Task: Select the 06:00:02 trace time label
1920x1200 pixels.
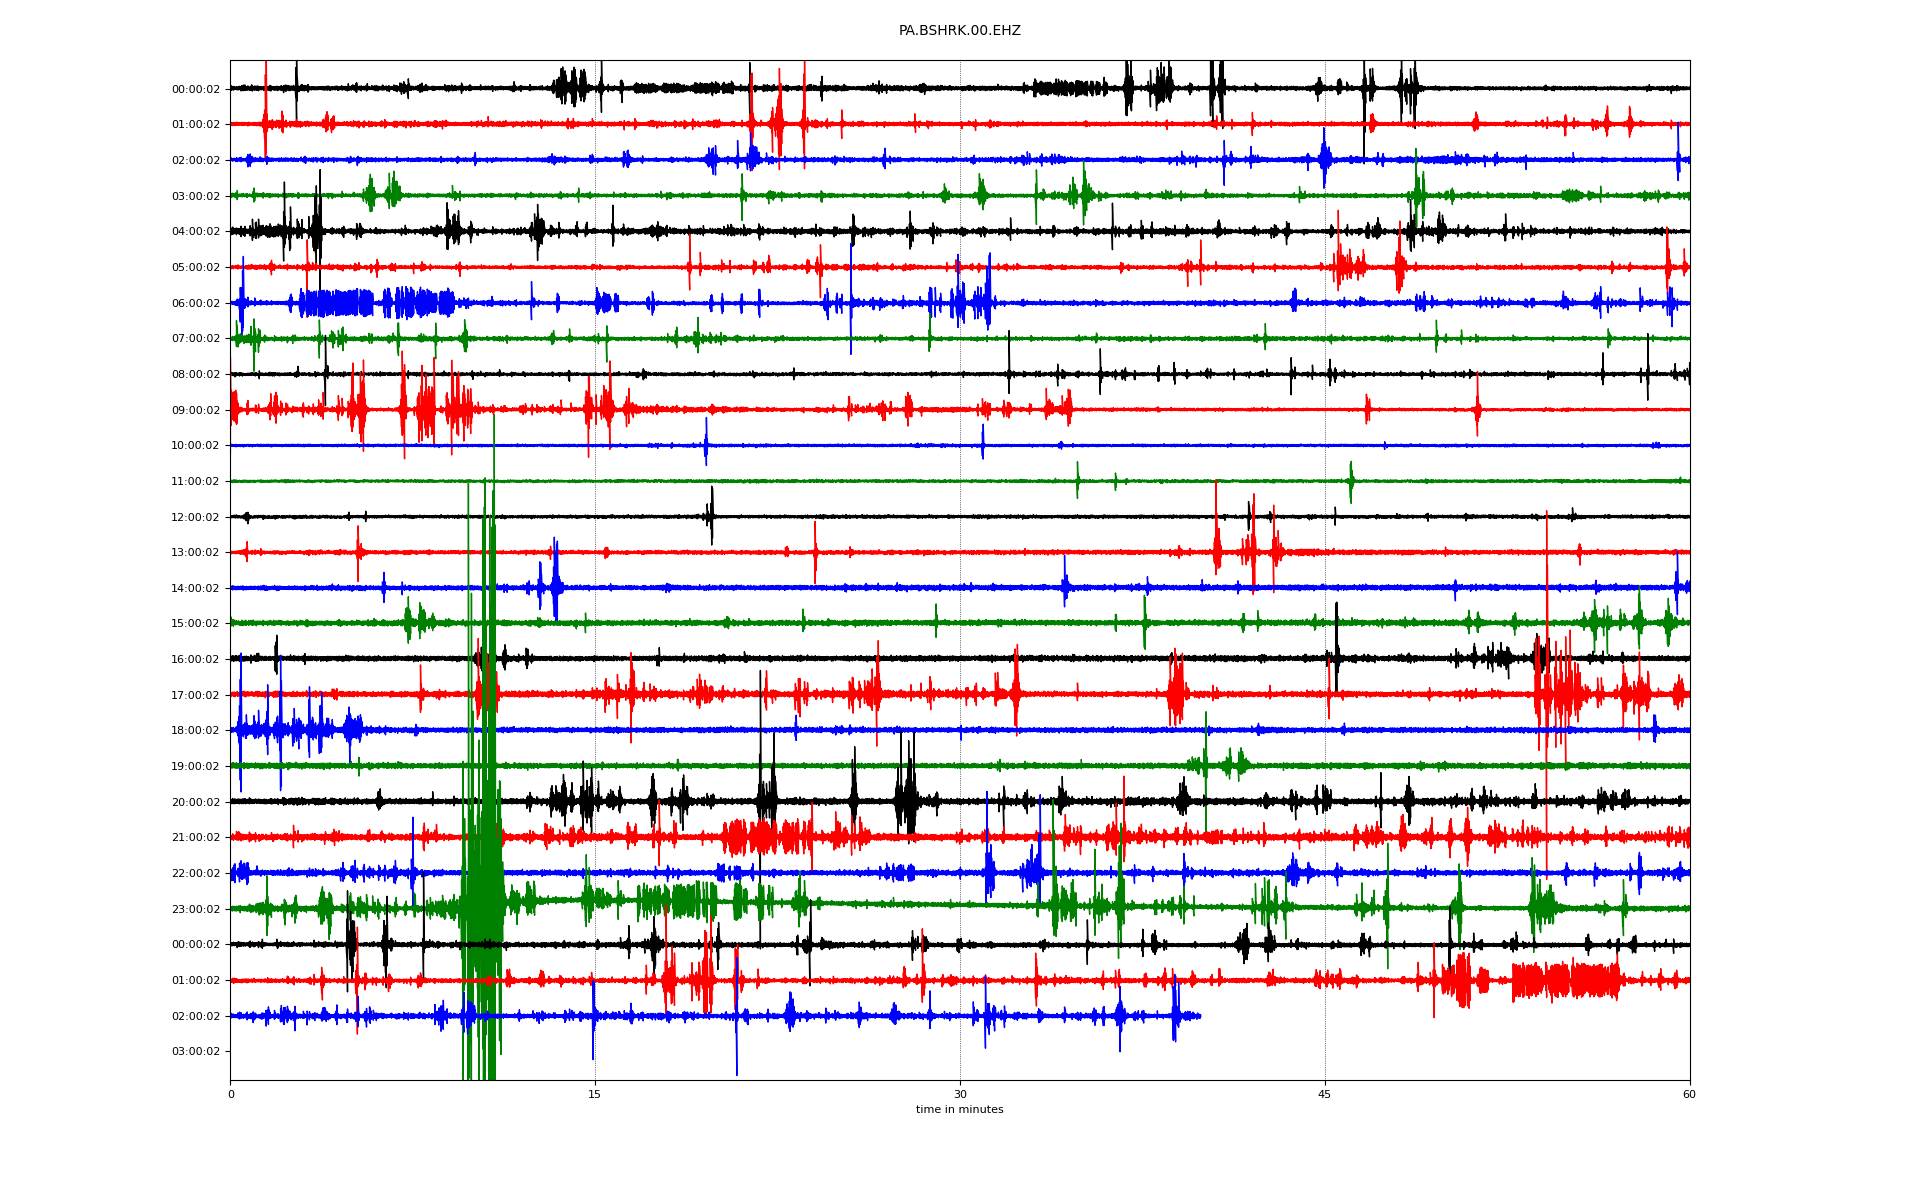Action: coord(196,303)
